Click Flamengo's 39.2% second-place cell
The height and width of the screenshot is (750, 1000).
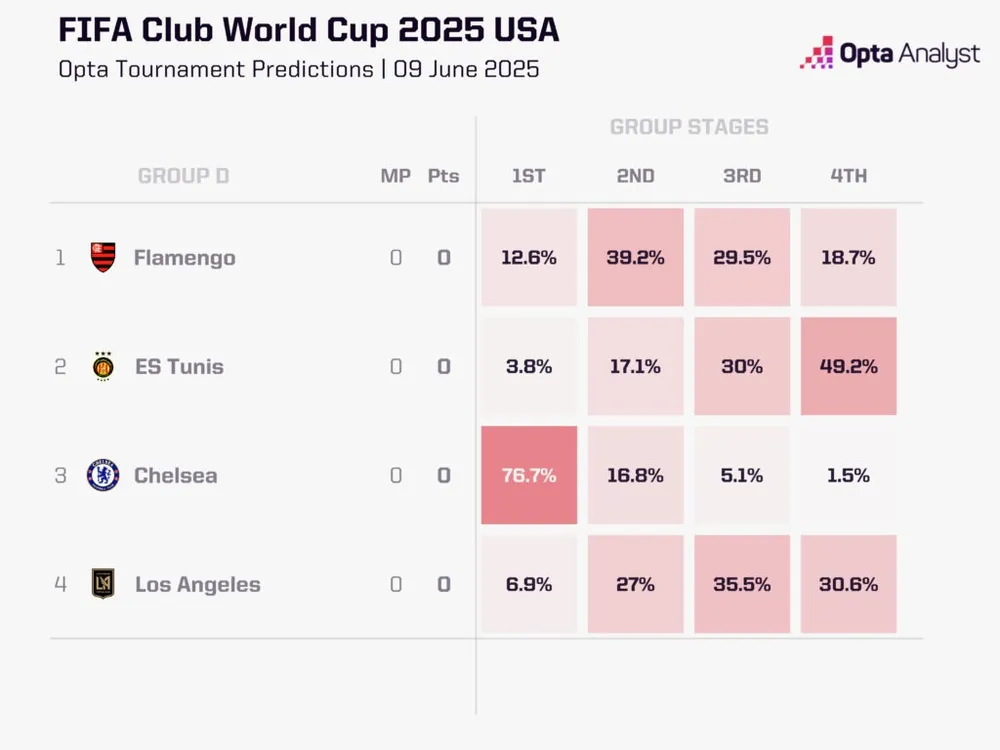tap(635, 257)
